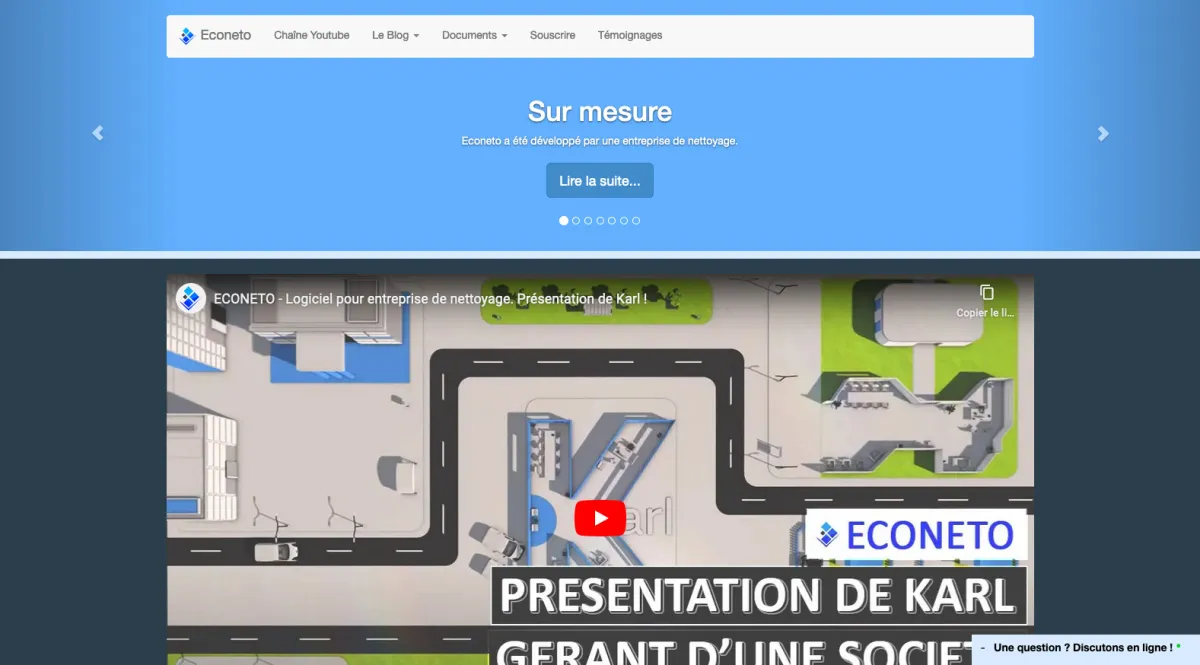Select the first carousel indicator dot
This screenshot has width=1200, height=665.
pos(564,220)
